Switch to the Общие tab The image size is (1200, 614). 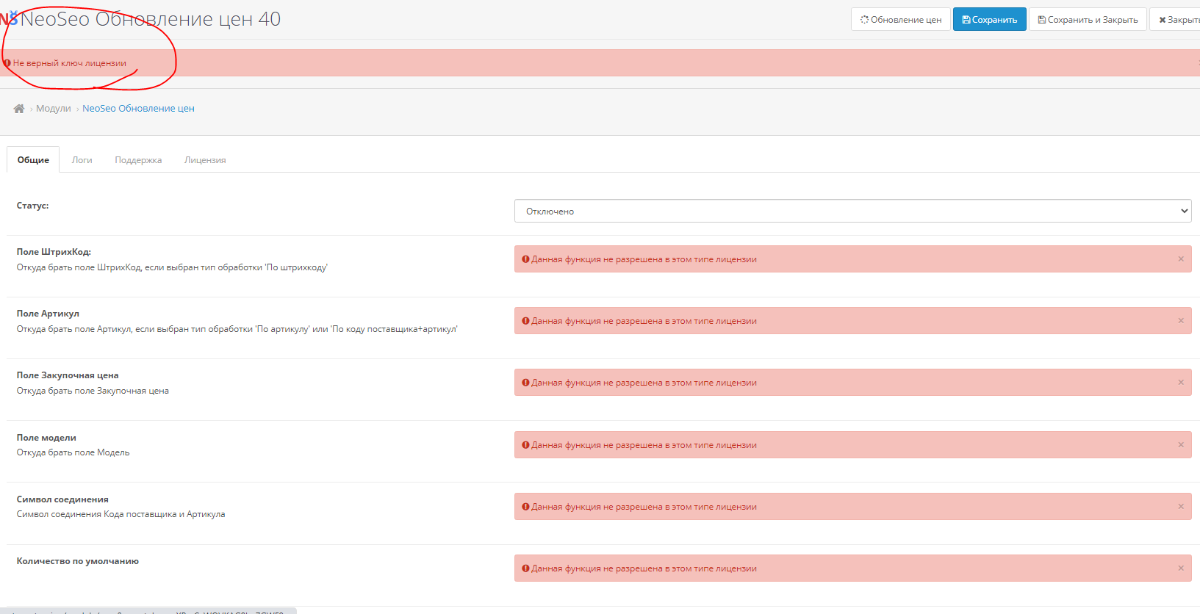tap(33, 160)
